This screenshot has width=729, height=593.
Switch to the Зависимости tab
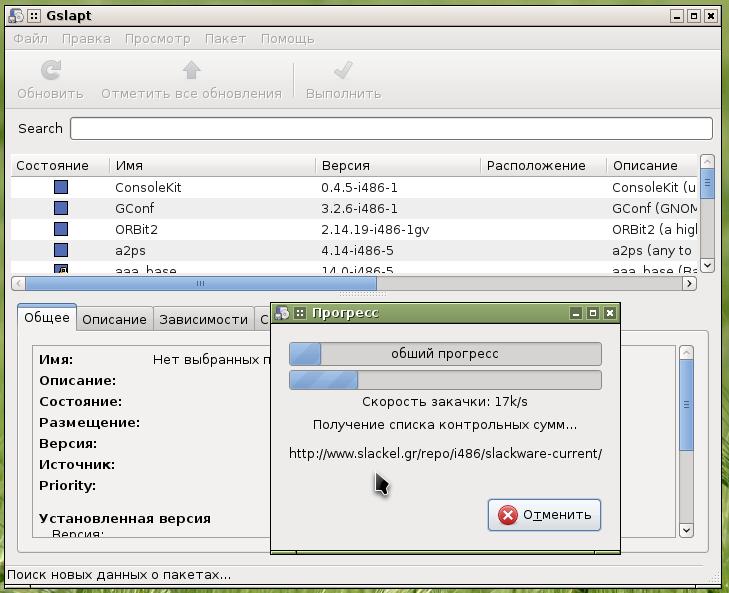click(204, 320)
